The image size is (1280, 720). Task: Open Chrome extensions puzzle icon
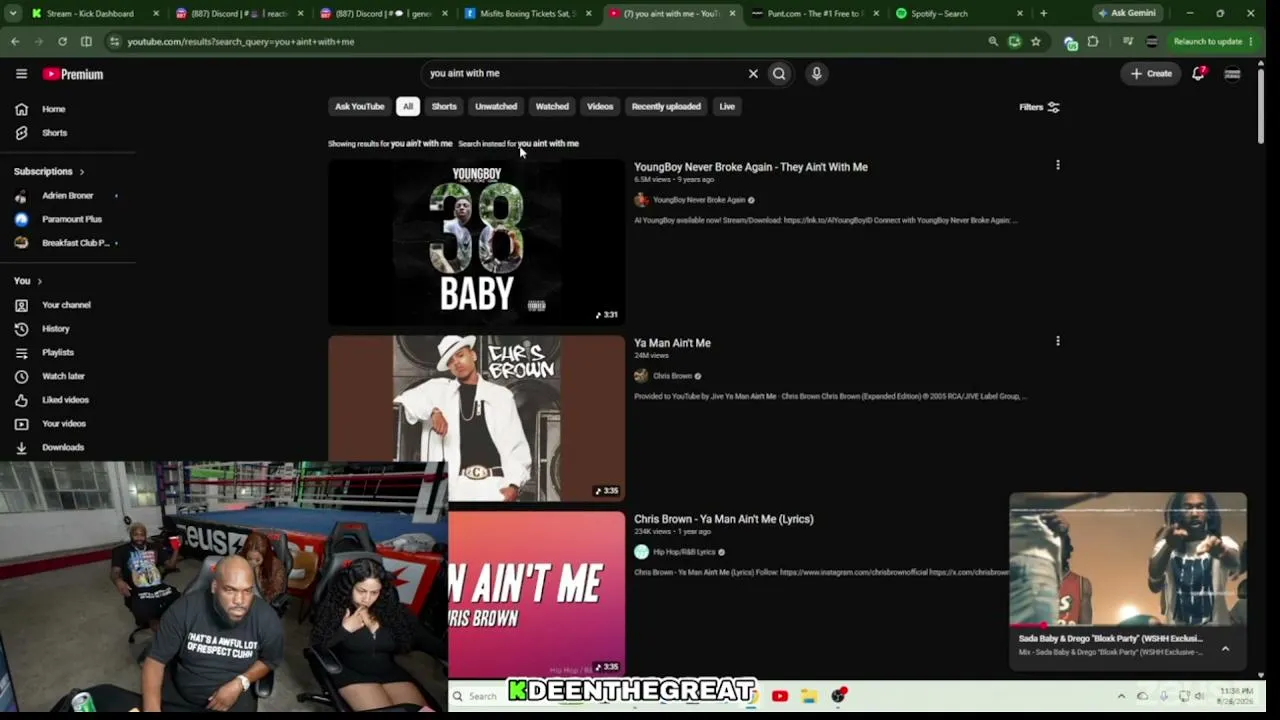pyautogui.click(x=1093, y=42)
